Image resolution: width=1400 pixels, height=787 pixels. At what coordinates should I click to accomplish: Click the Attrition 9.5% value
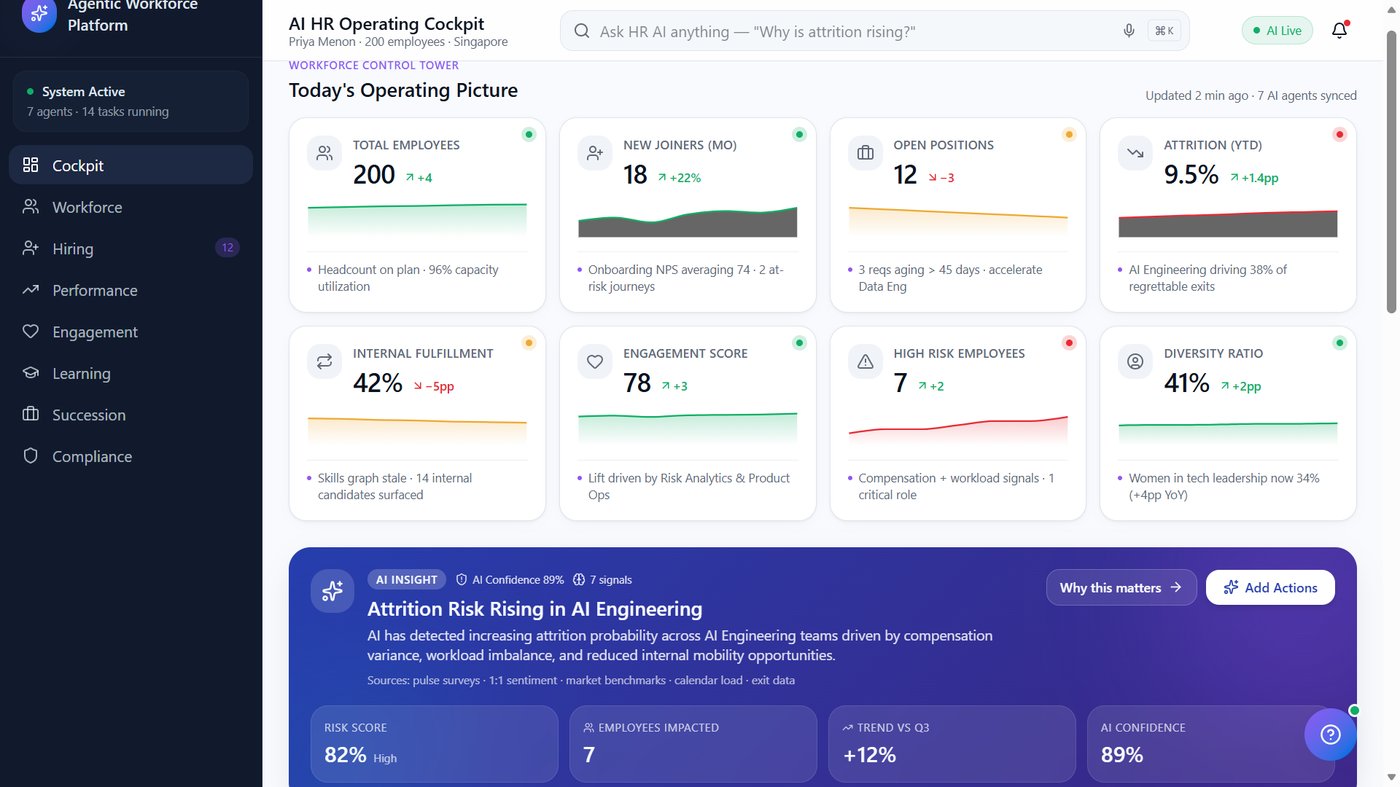point(1191,175)
